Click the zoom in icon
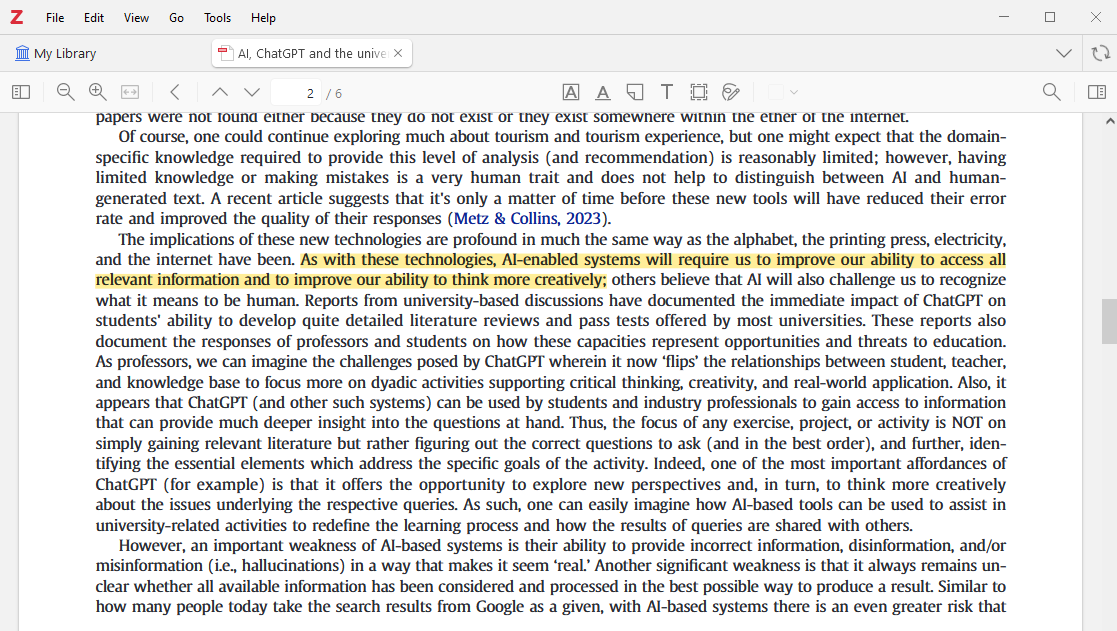Image resolution: width=1117 pixels, height=631 pixels. 98,92
